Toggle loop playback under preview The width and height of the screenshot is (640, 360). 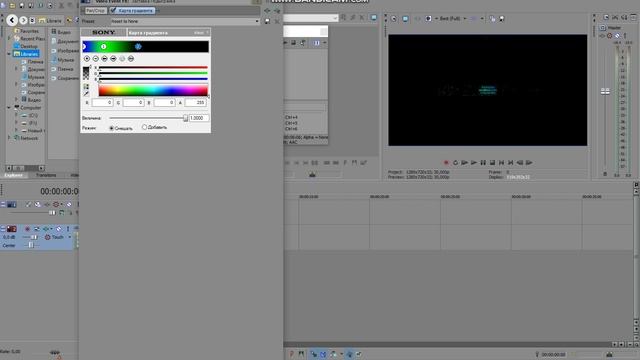456,163
